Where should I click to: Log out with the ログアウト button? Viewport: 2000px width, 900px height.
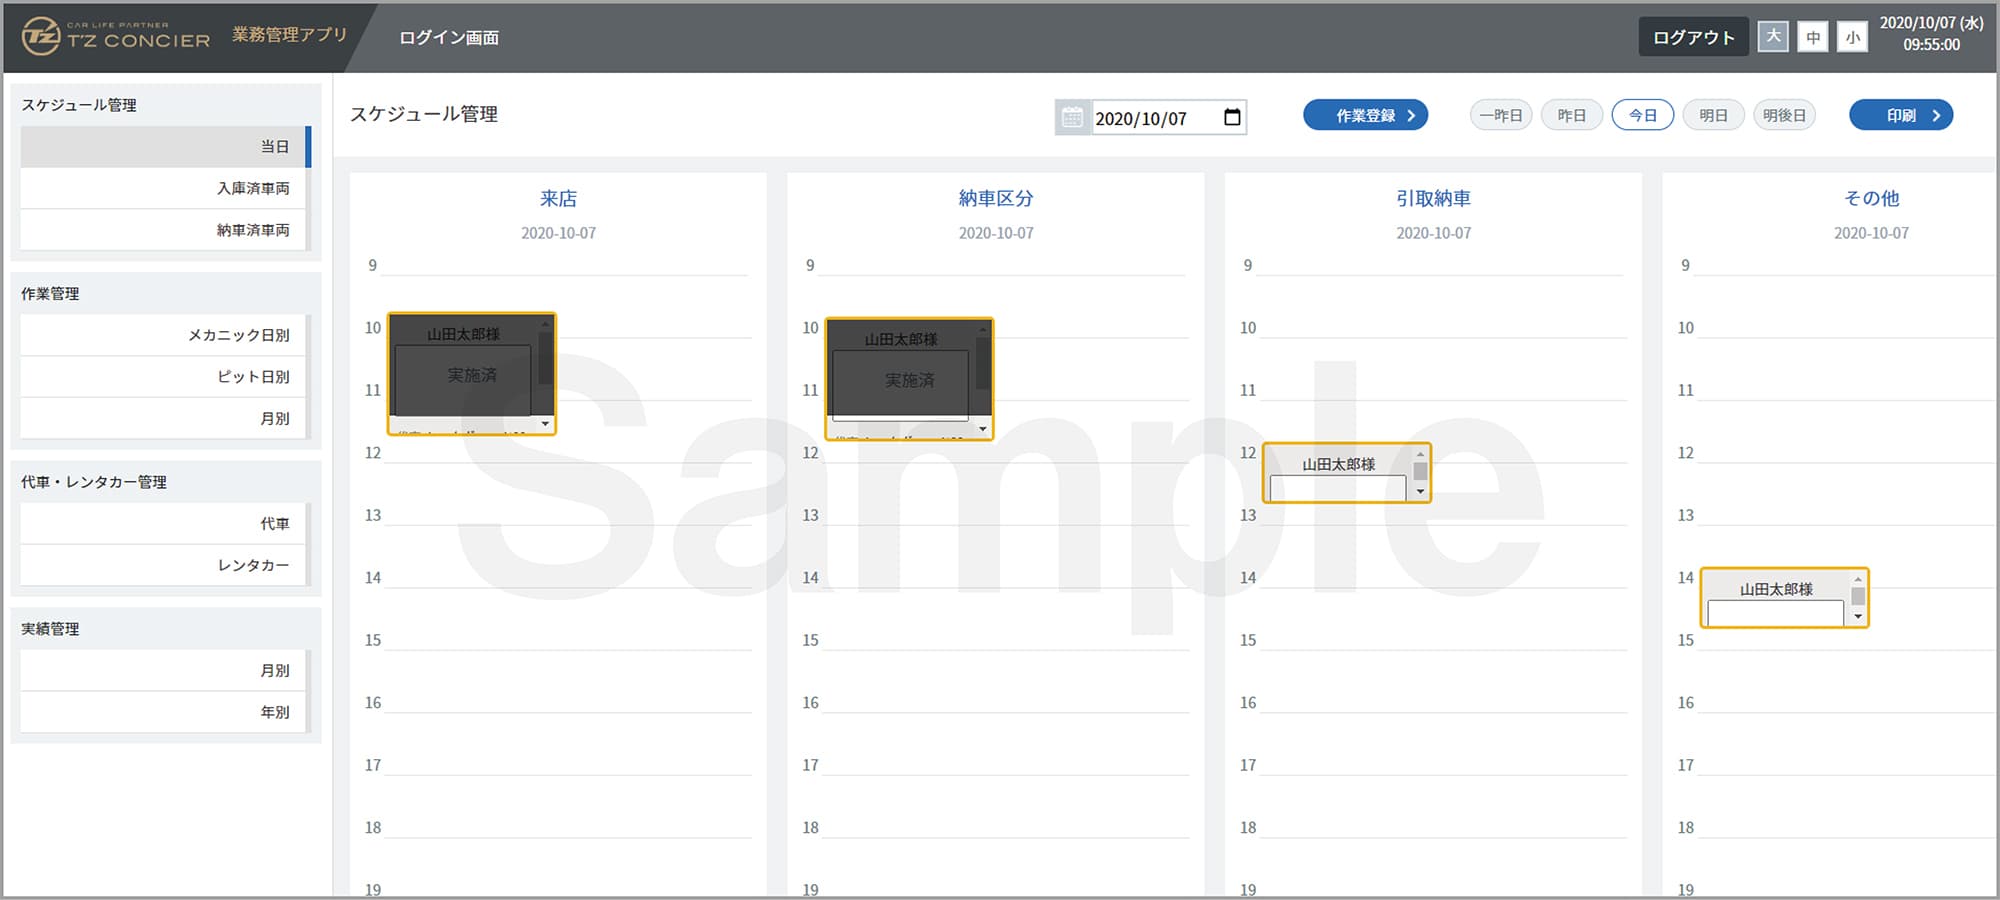pos(1693,38)
